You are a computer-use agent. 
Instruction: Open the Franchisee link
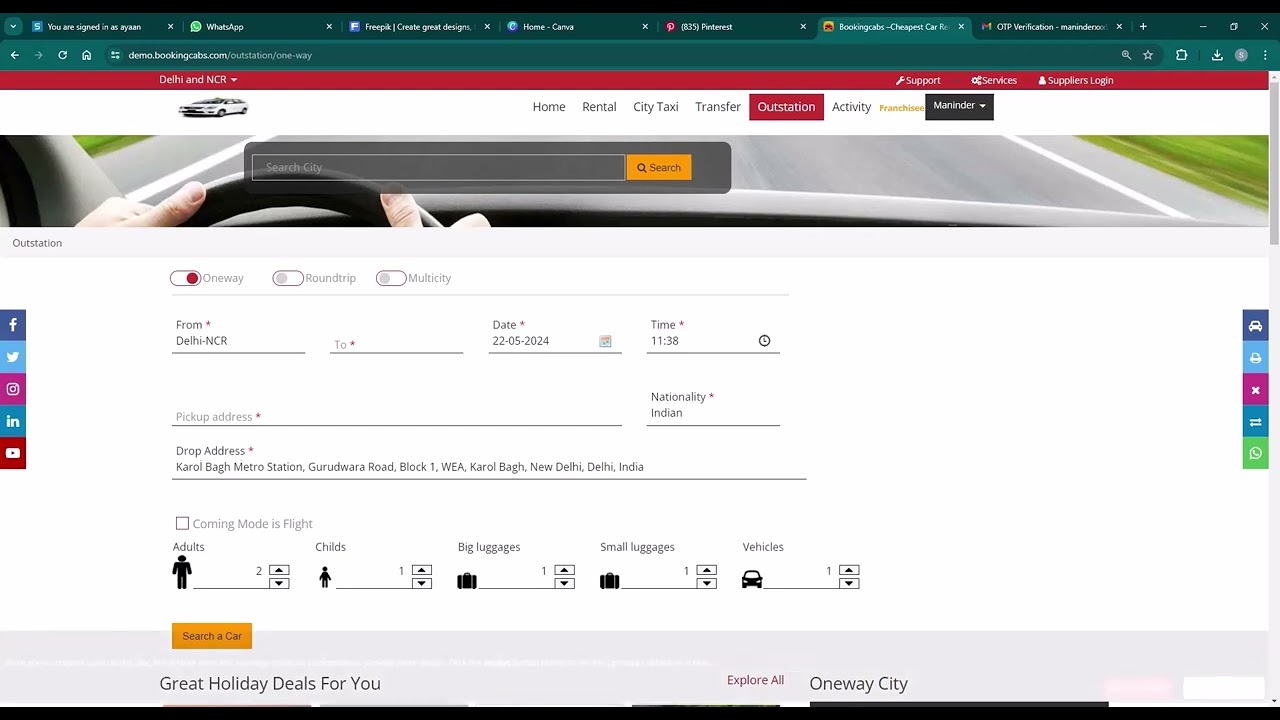tap(901, 108)
